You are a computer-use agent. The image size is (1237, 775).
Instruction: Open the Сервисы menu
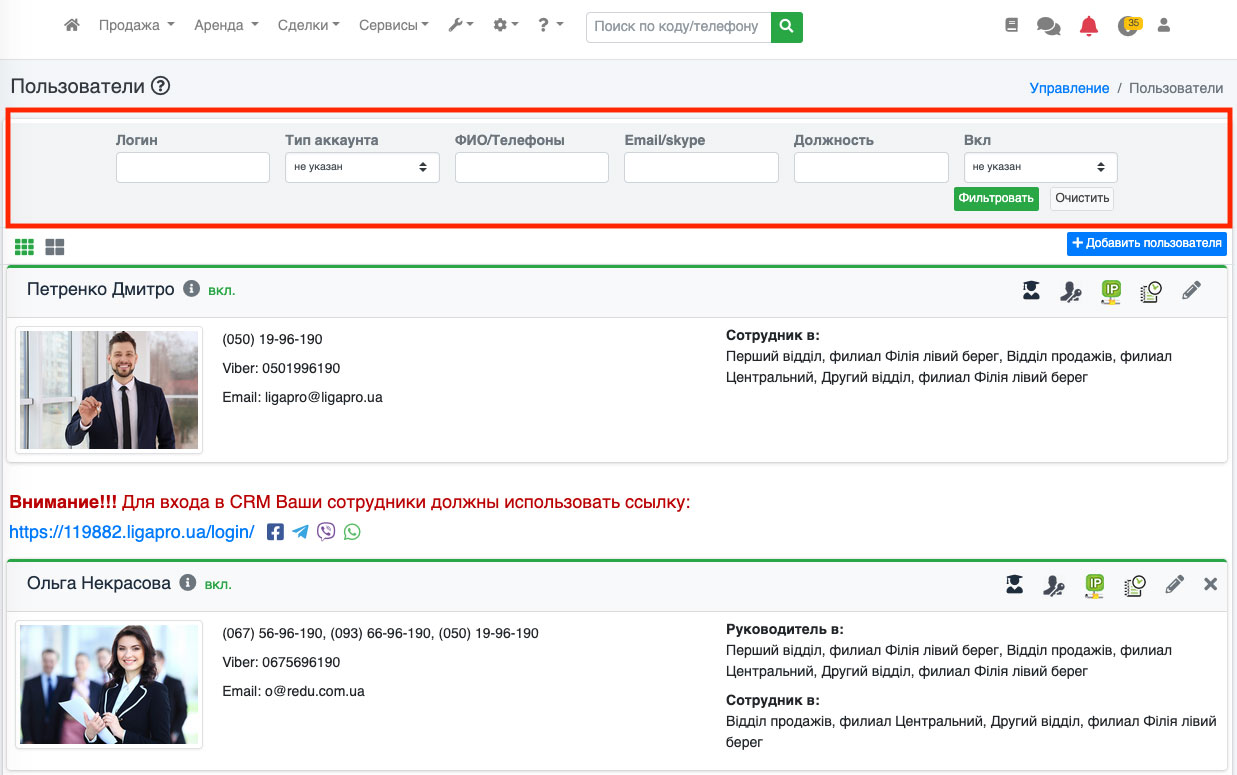coord(394,26)
